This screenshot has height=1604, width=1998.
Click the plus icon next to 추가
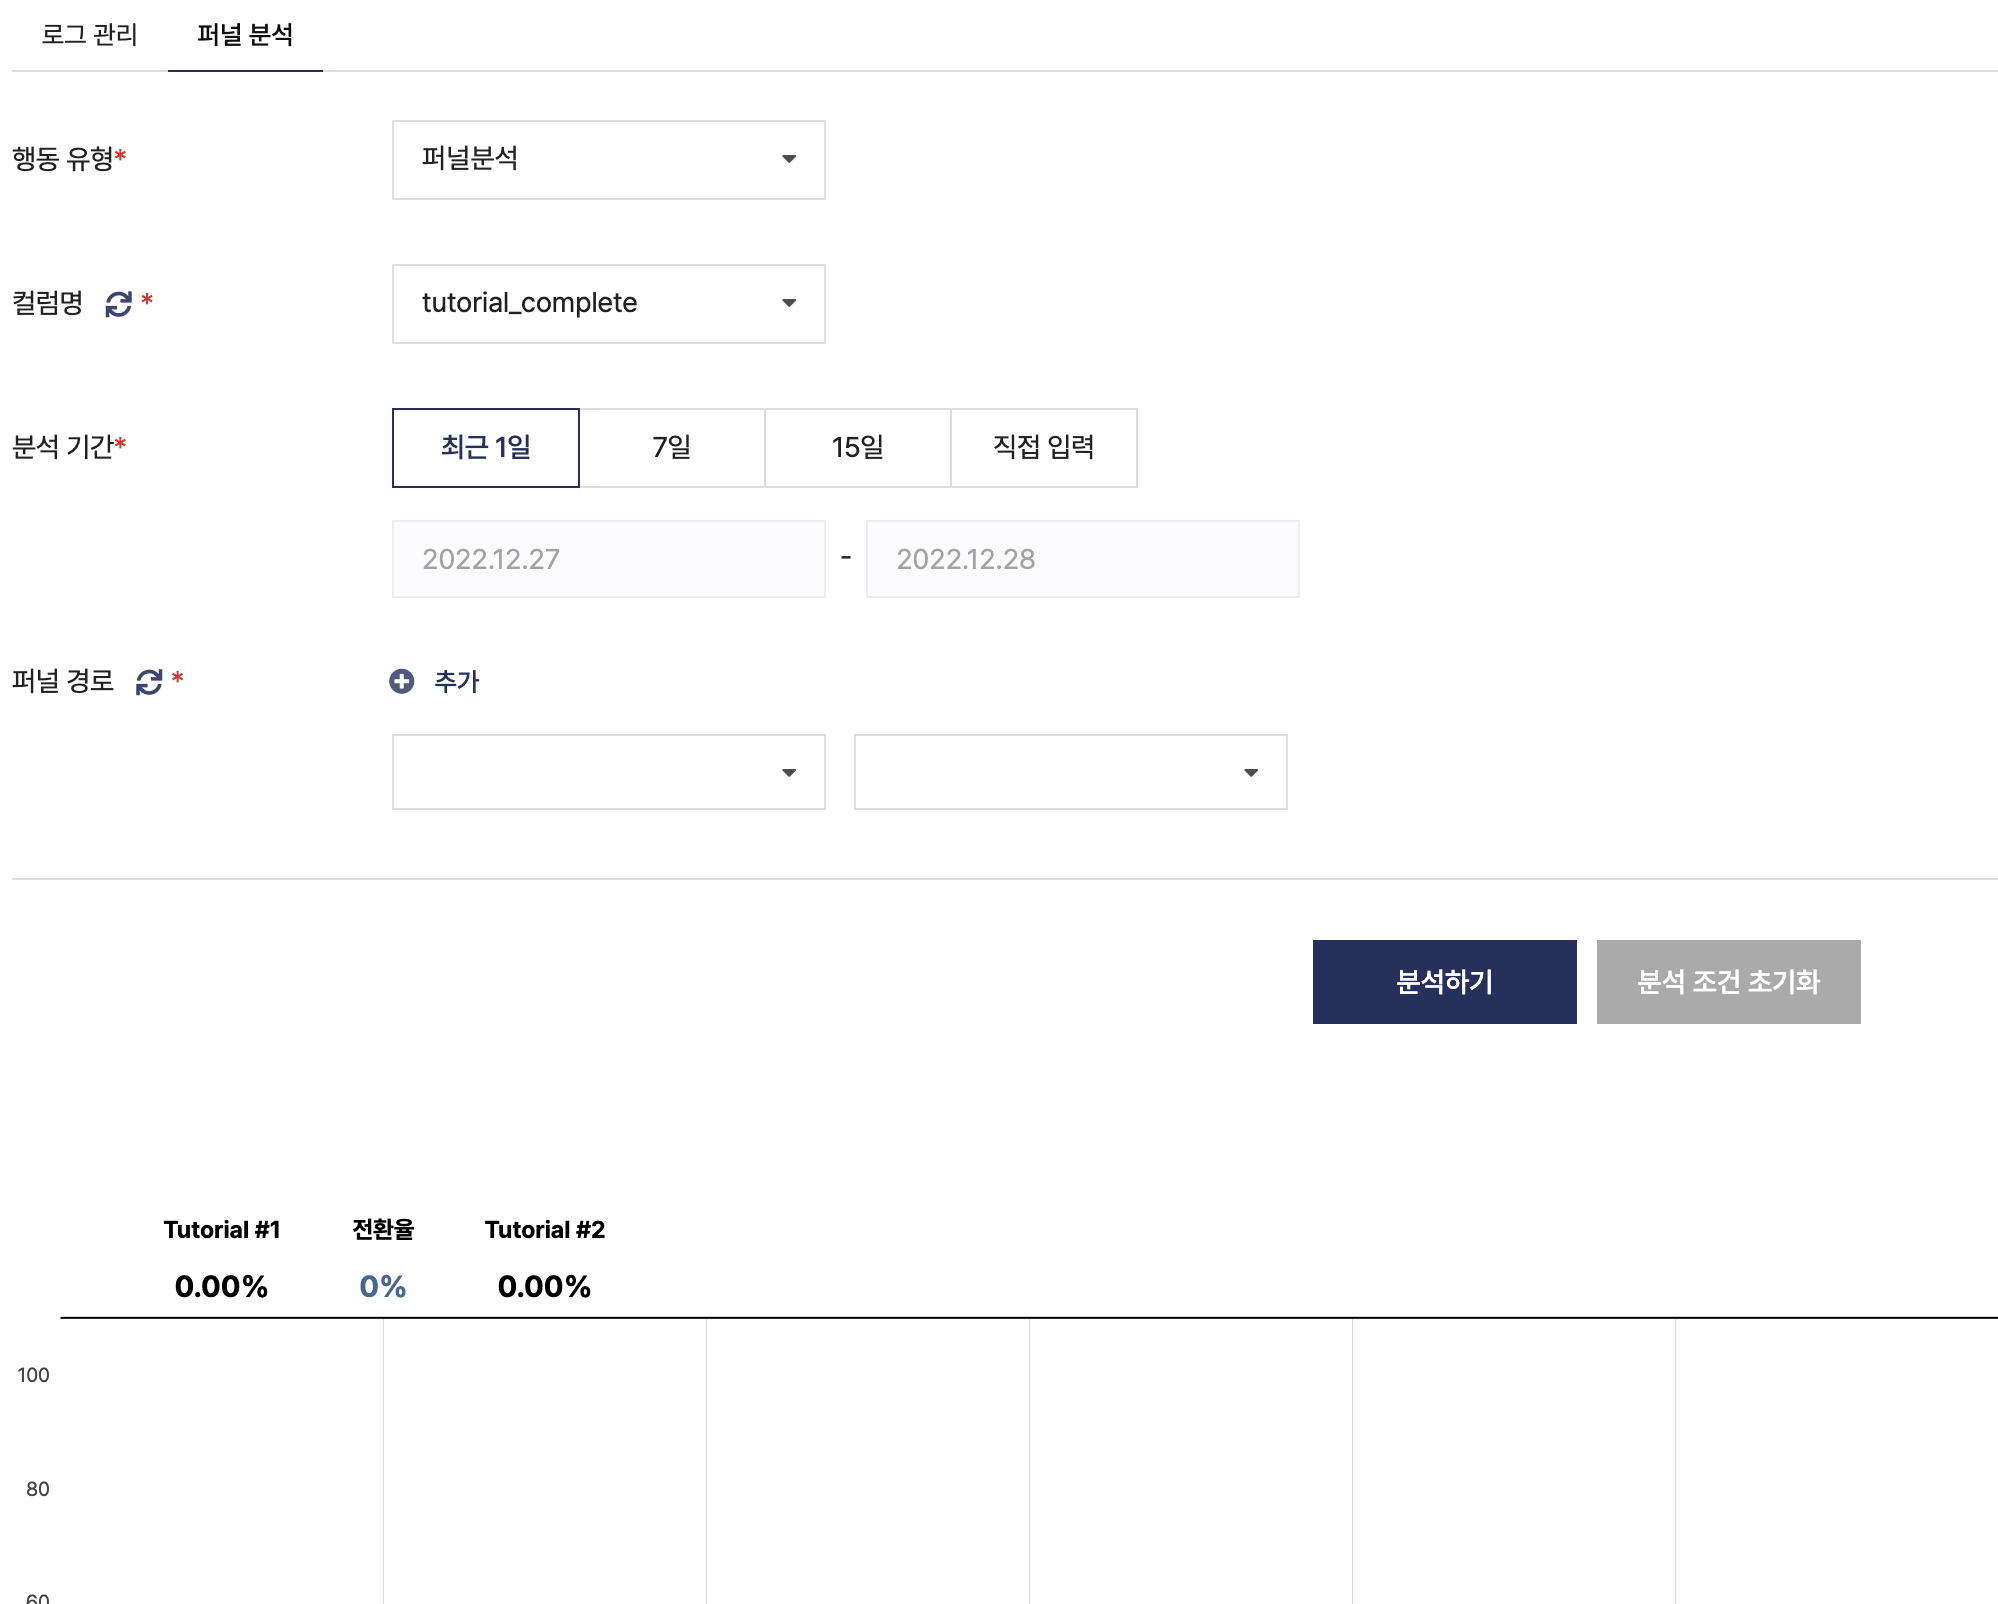[x=402, y=681]
